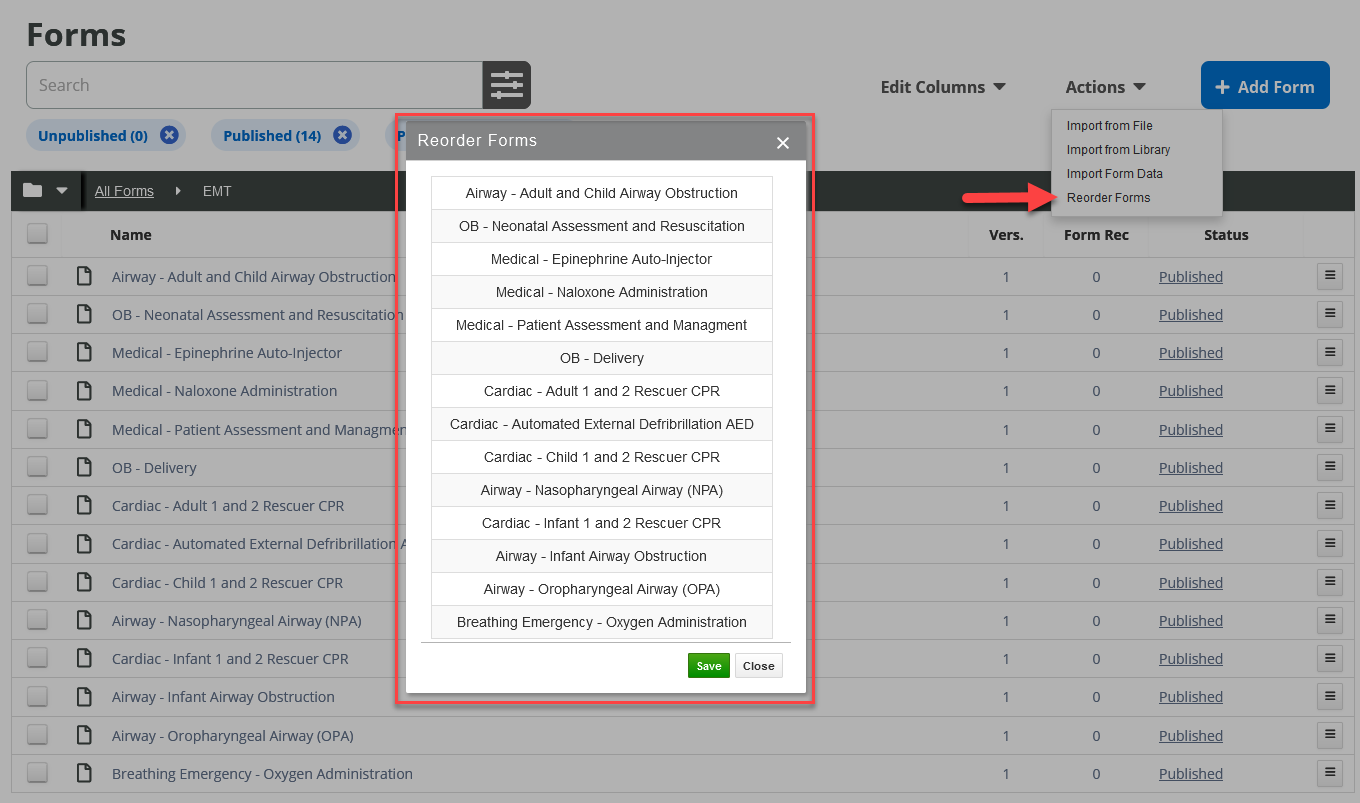Open Published status link for Breathing Emergency row
Screen dimensions: 1360x803
click(x=1190, y=773)
